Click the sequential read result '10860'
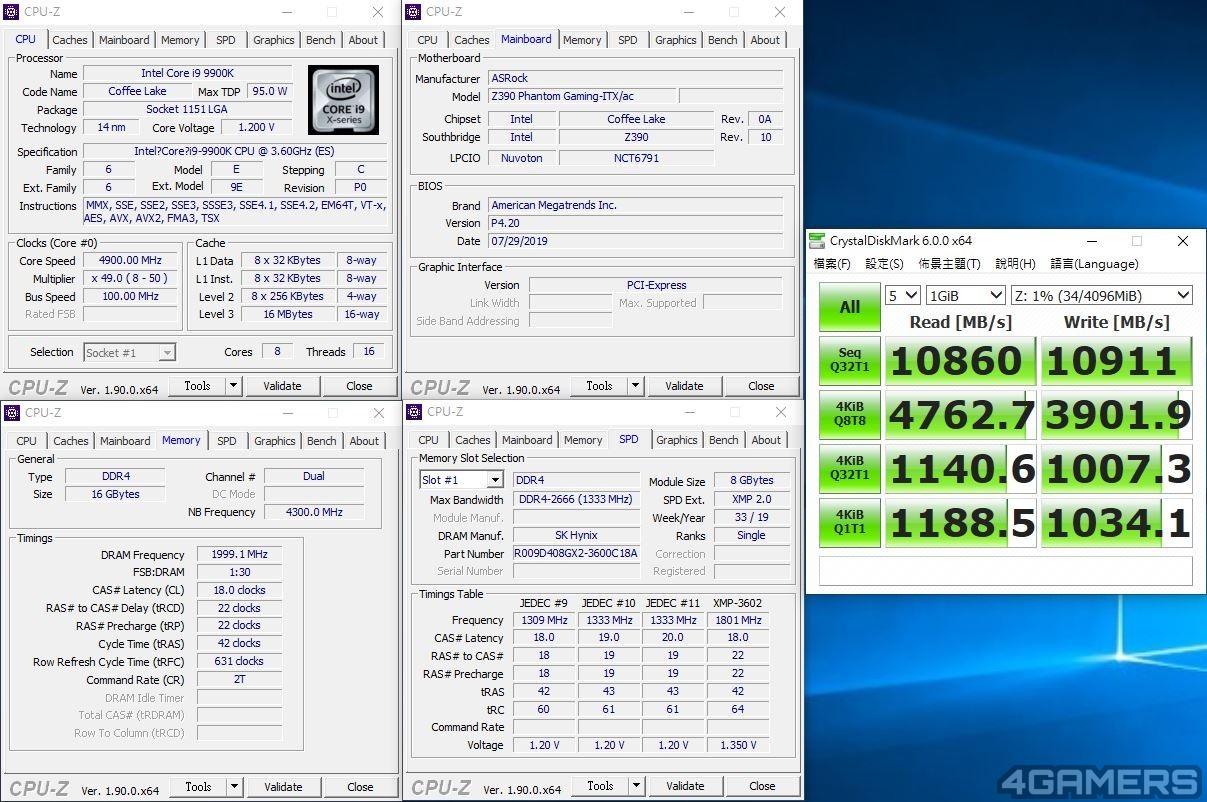The height and width of the screenshot is (802, 1207). (959, 361)
